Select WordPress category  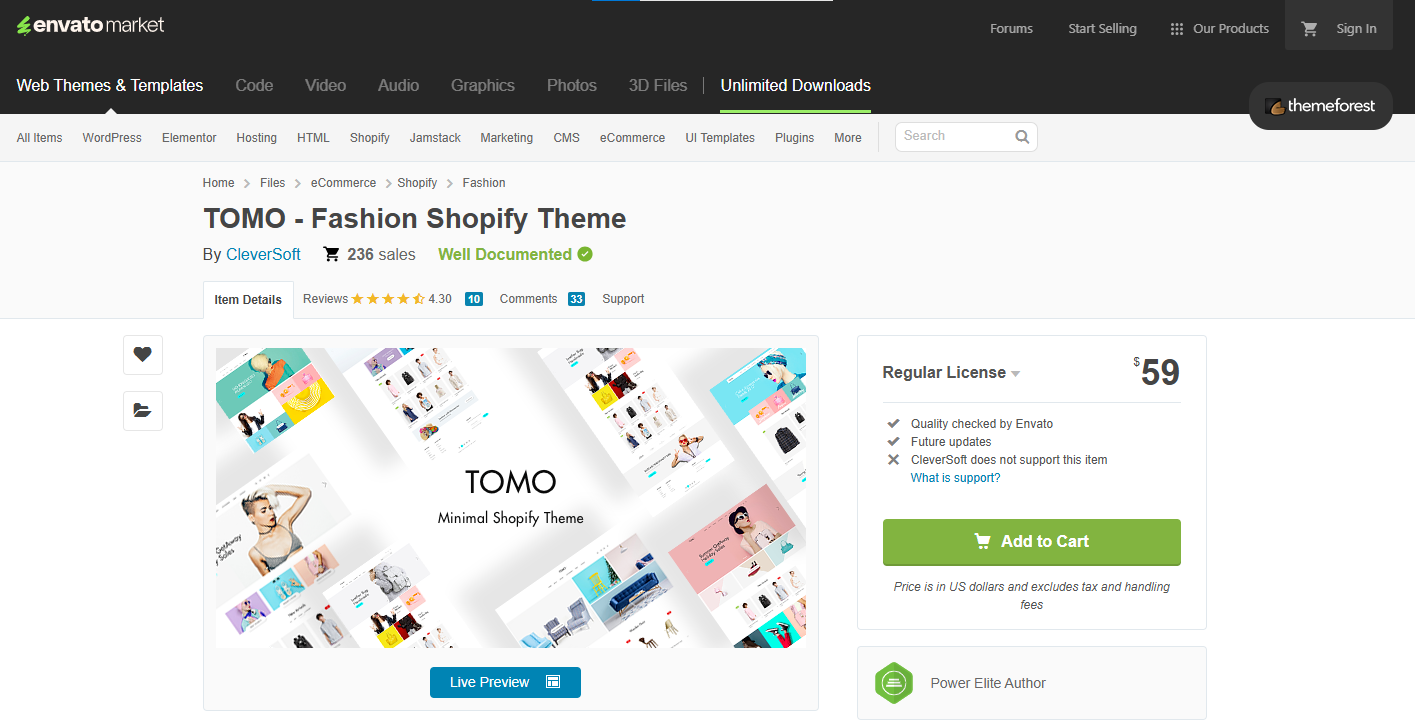(x=112, y=138)
